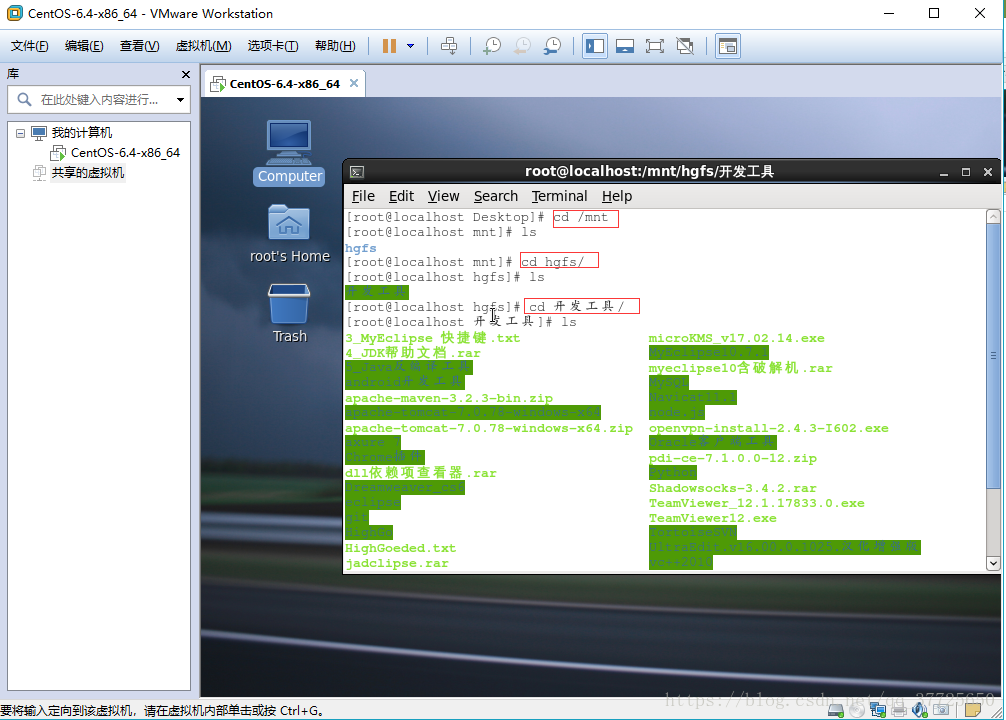The image size is (1006, 720).
Task: Open the snapshot manager
Action: pyautogui.click(x=552, y=46)
